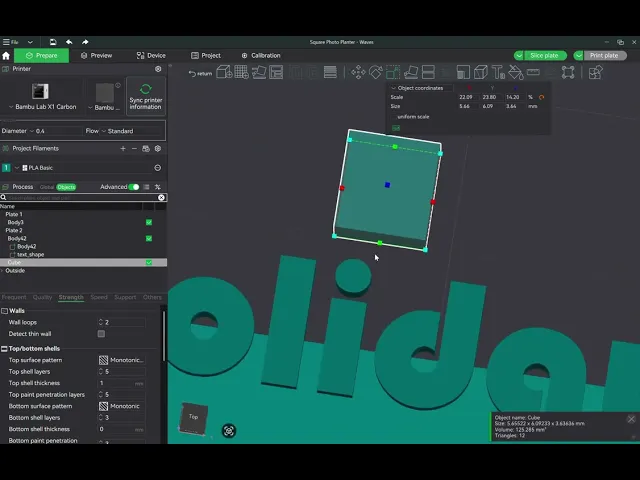
Task: Open printer settings gear icon
Action: coord(158,69)
